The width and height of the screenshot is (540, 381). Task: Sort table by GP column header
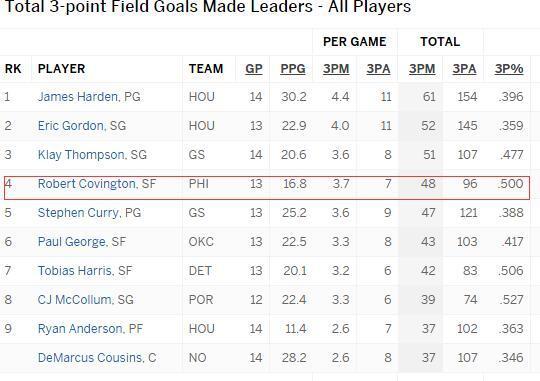[x=254, y=69]
